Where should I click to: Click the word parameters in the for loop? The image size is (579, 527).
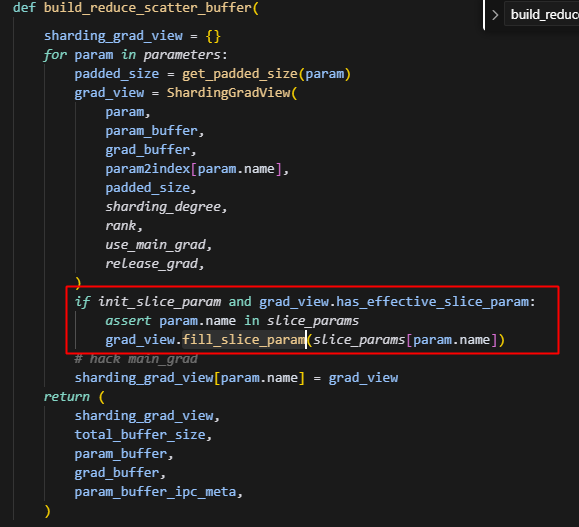tap(182, 55)
